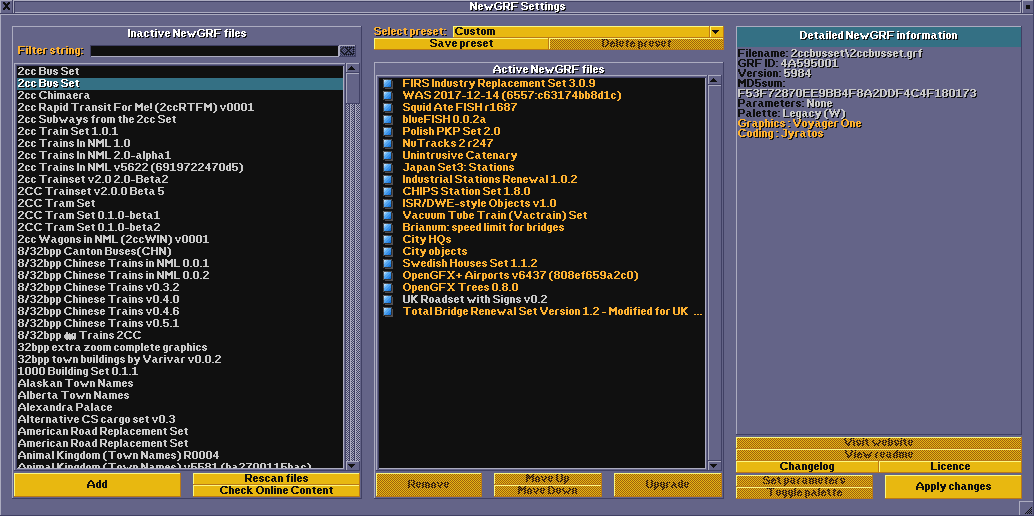The image size is (1034, 516).
Task: Select 8/32bpp Canton Buses(CHN)
Action: coord(179,251)
